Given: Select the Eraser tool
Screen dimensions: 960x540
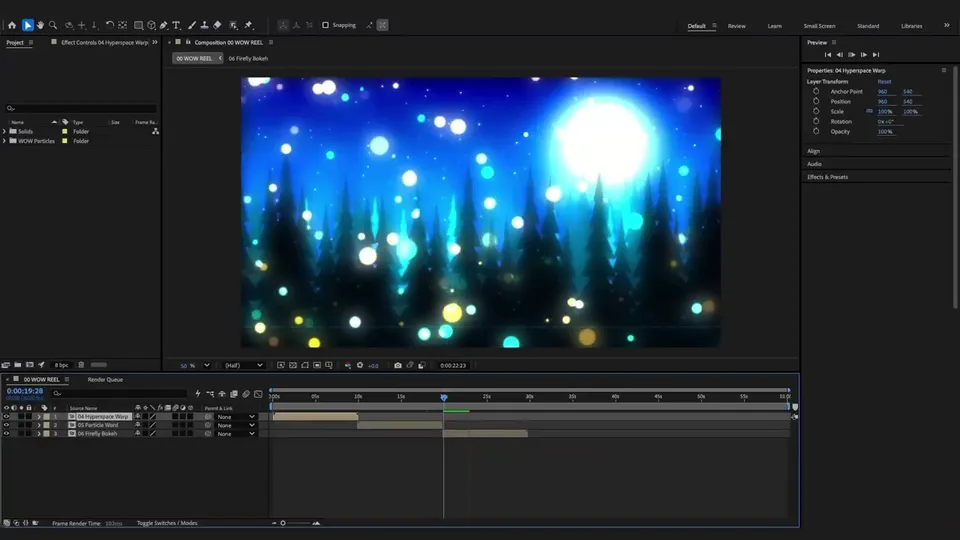Looking at the screenshot, I should pos(217,25).
